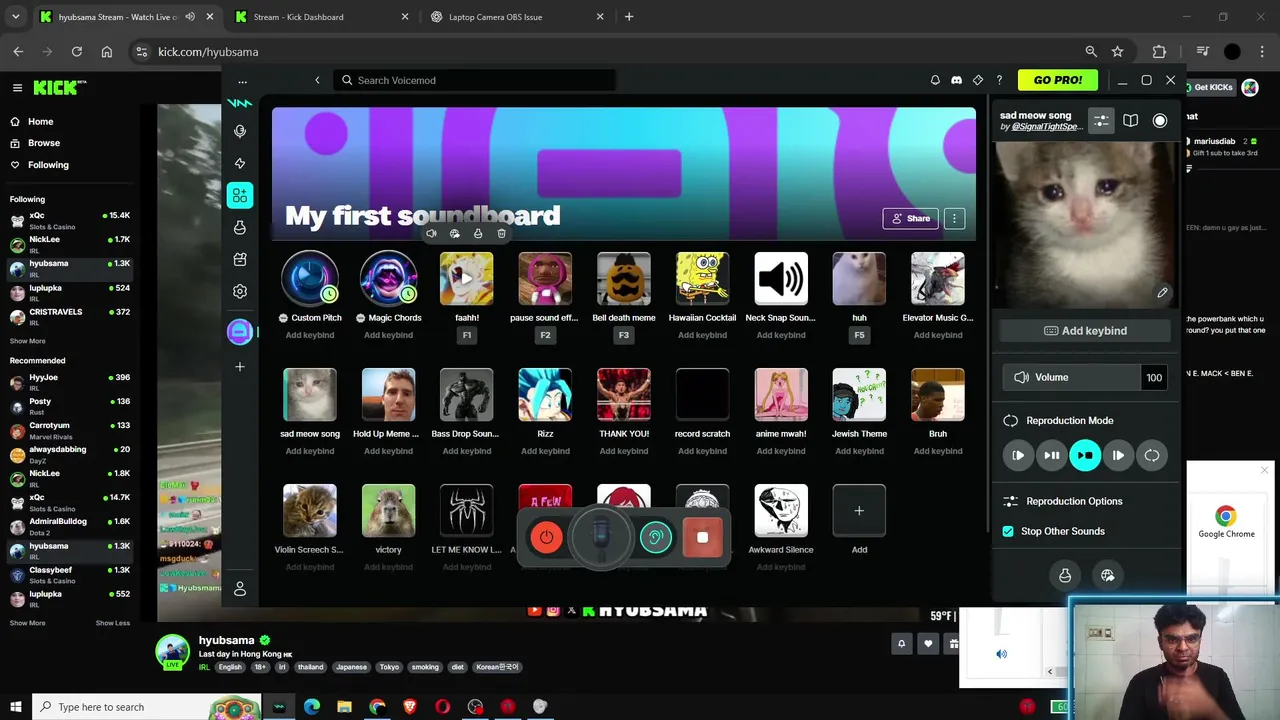The image size is (1280, 720).
Task: Select the Custom Pitch voice tile
Action: (x=310, y=279)
